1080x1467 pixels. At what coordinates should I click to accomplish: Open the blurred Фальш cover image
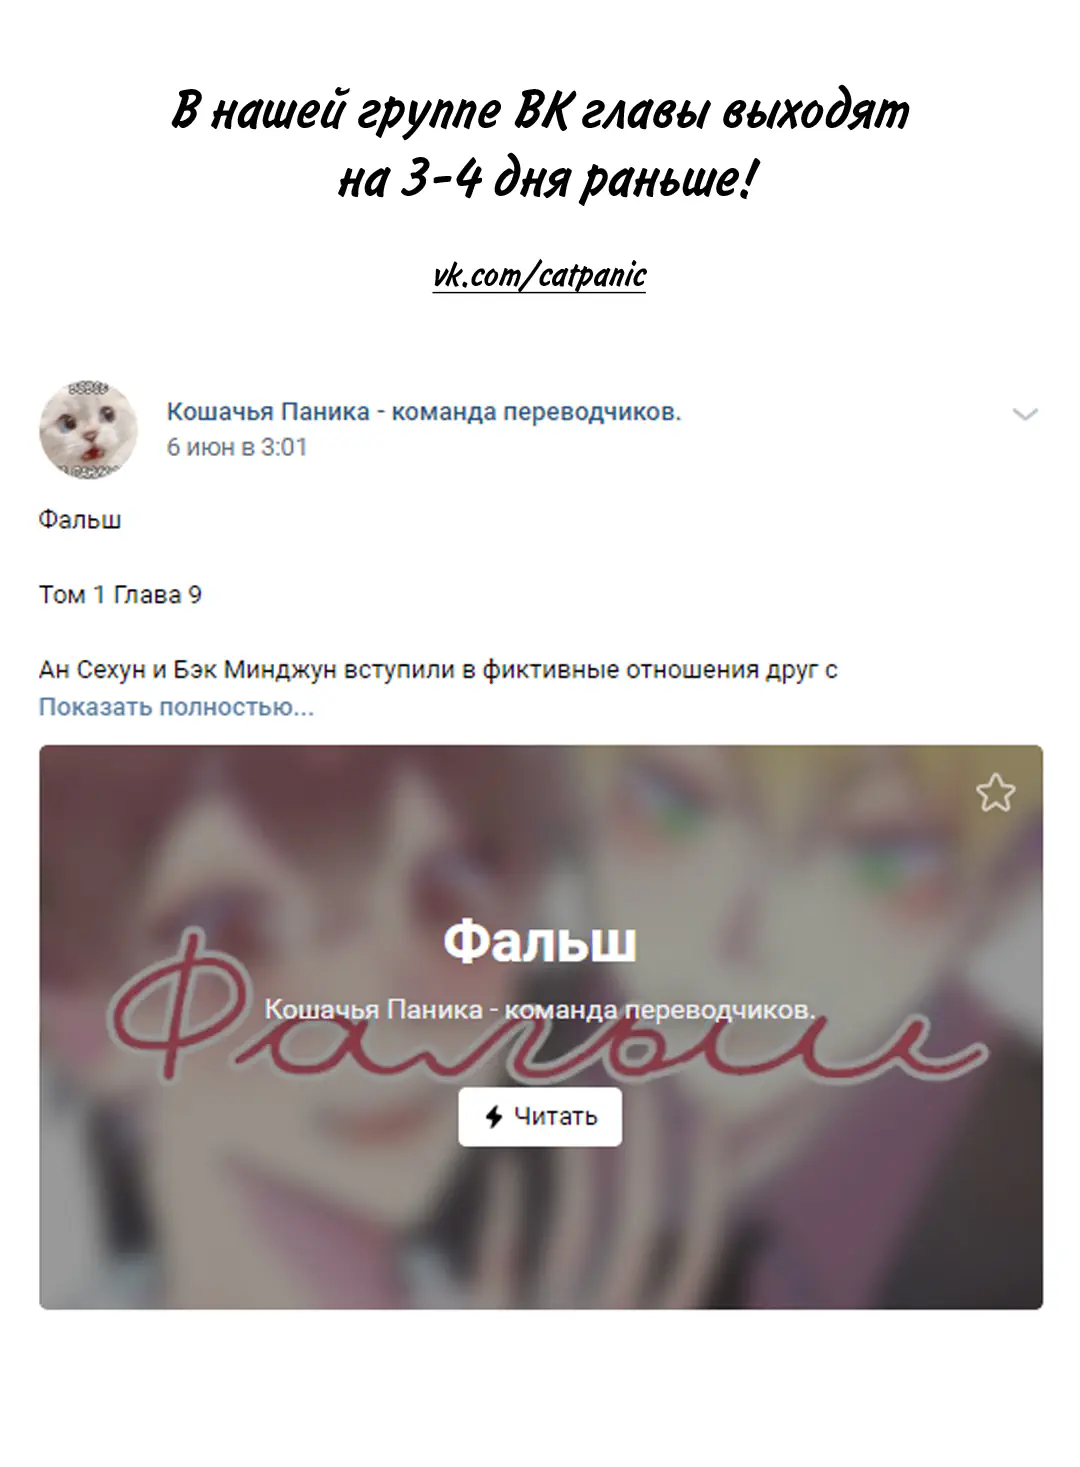(x=541, y=1027)
